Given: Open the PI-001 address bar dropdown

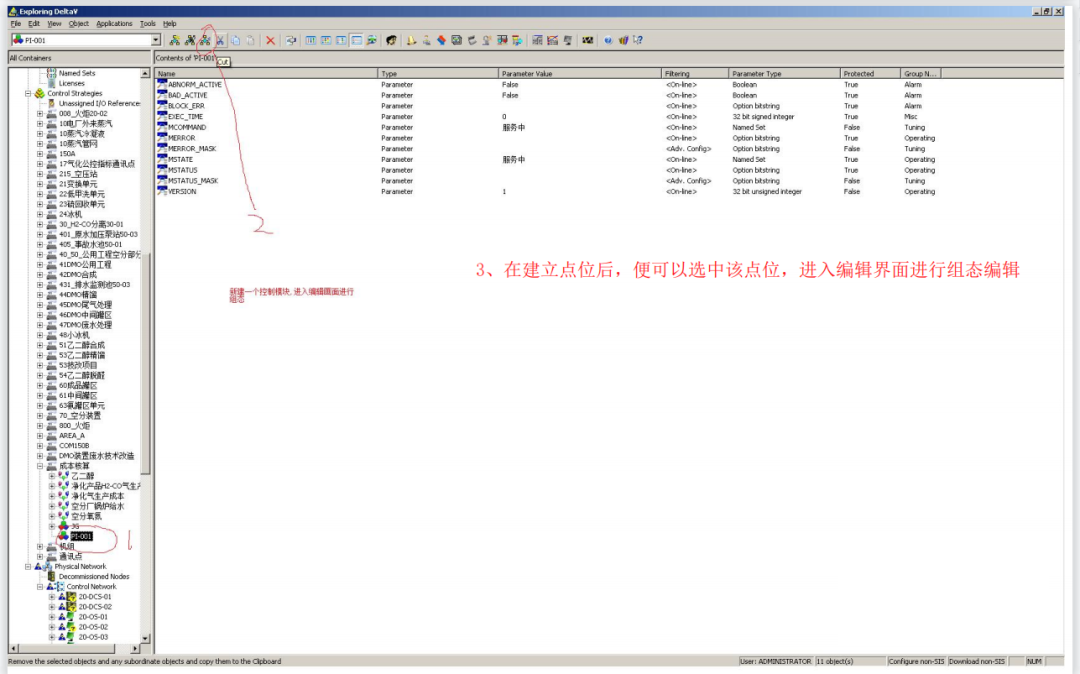Looking at the screenshot, I should pos(154,40).
